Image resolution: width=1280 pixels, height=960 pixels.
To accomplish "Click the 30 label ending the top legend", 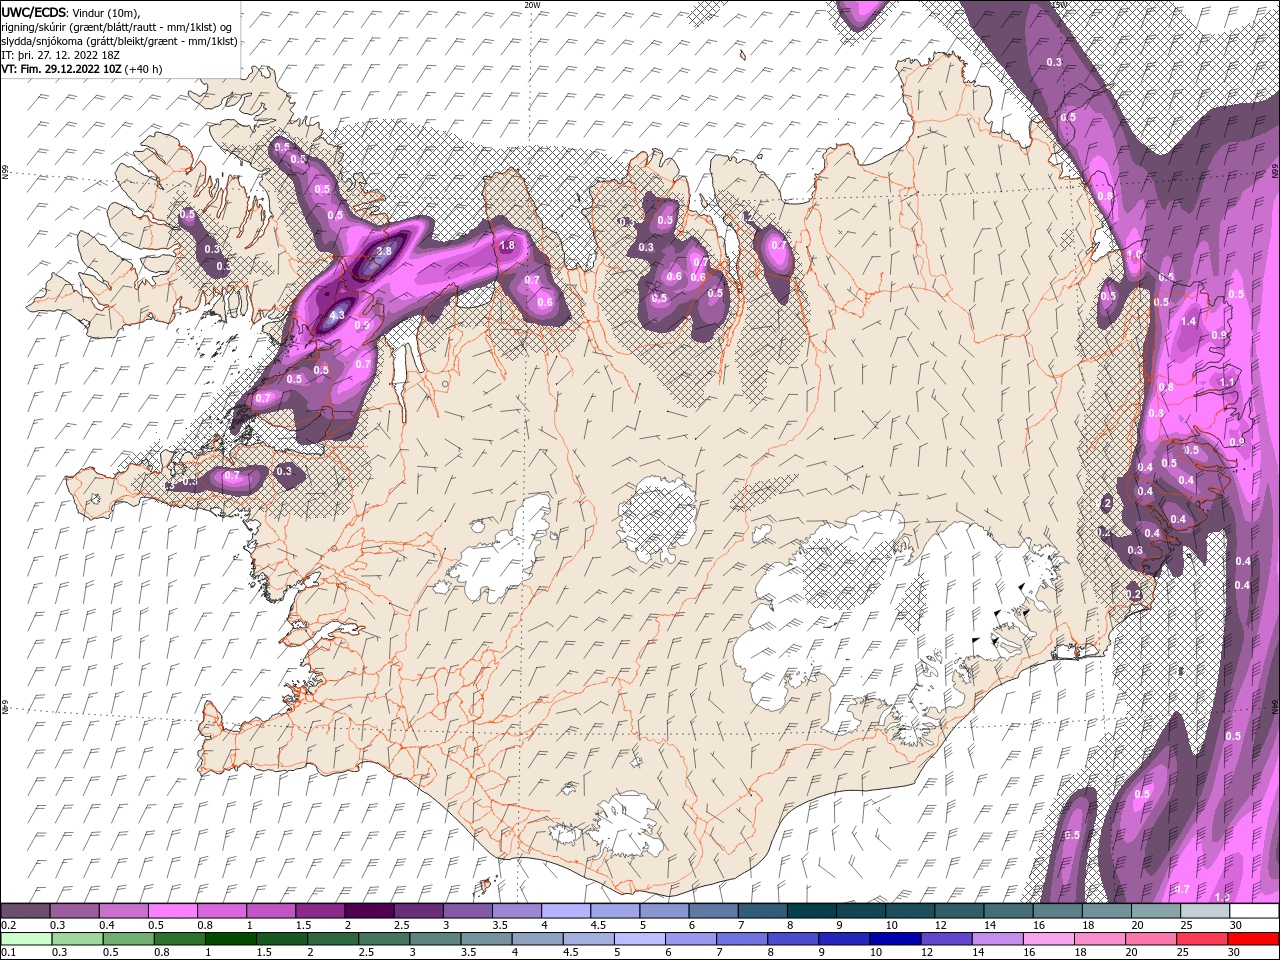I will [1236, 926].
